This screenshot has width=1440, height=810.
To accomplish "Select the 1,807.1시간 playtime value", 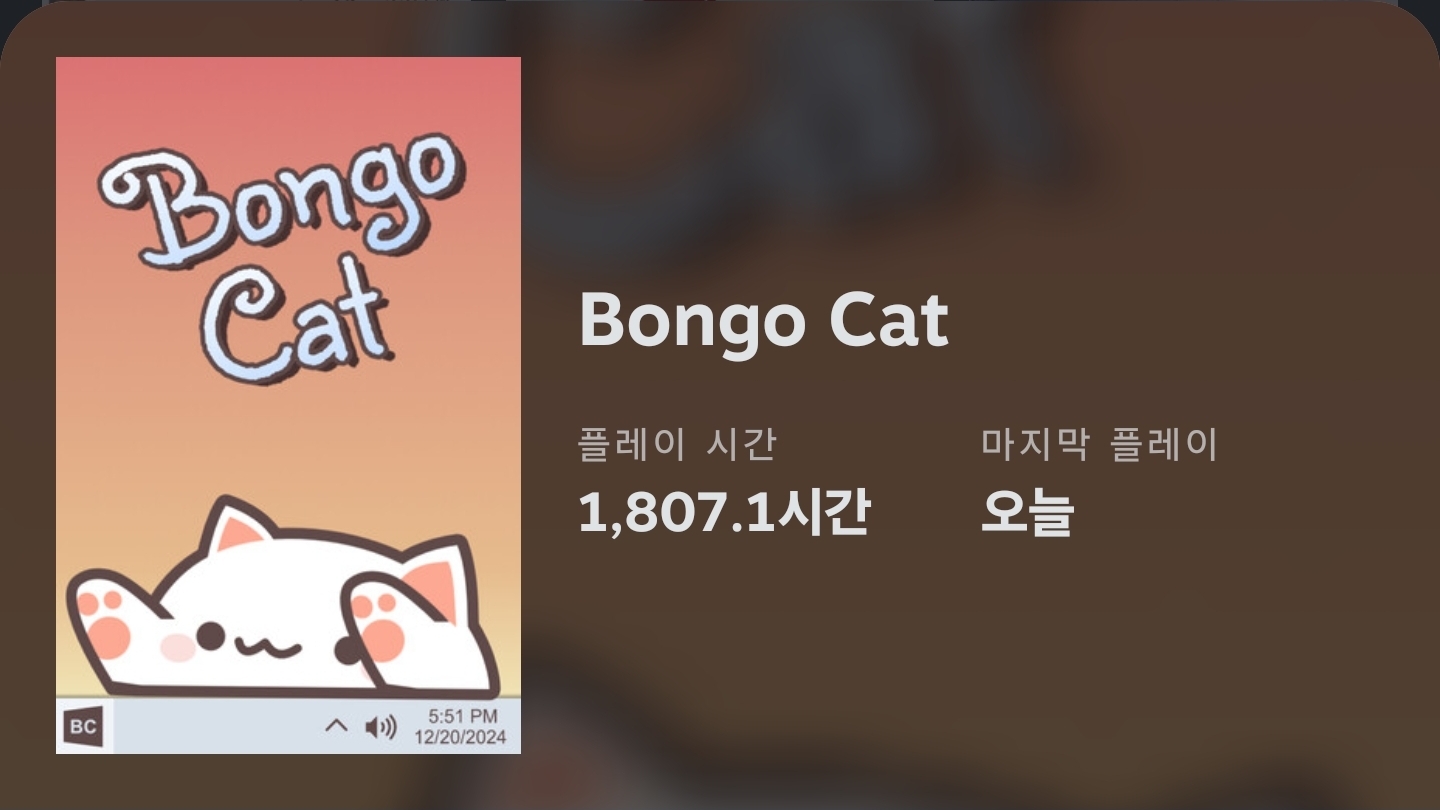I will tap(724, 512).
